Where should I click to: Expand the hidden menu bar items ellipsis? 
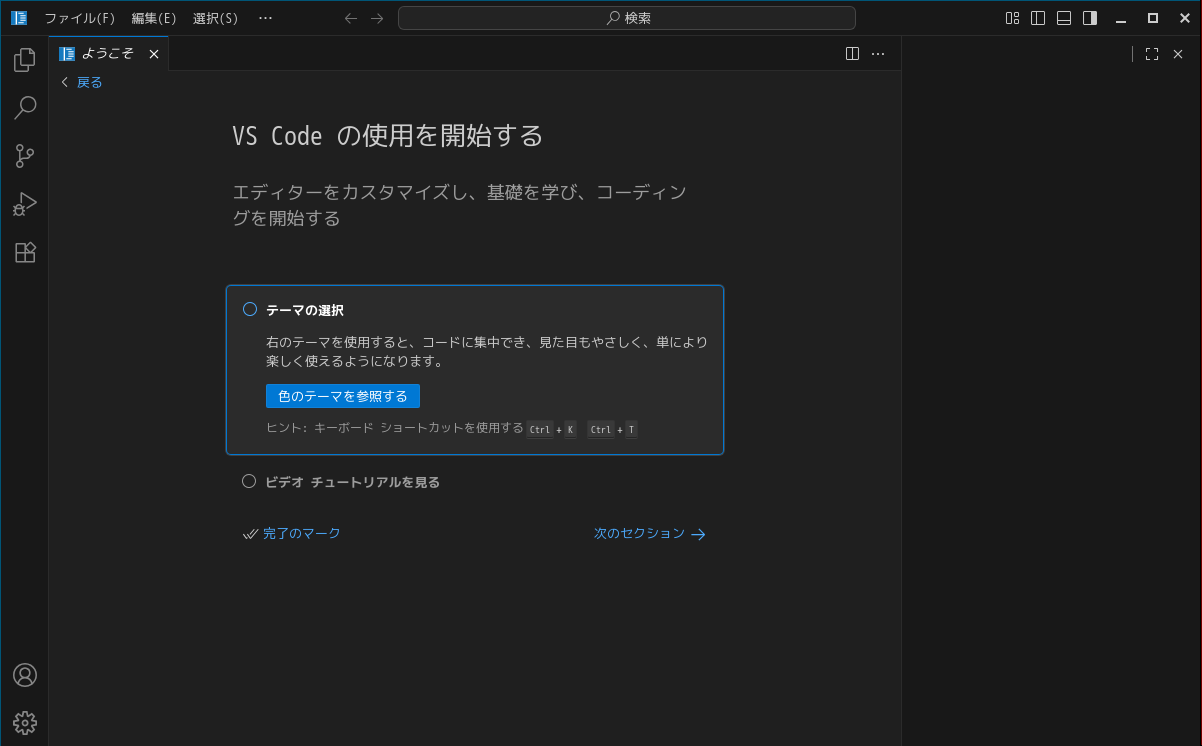265,18
